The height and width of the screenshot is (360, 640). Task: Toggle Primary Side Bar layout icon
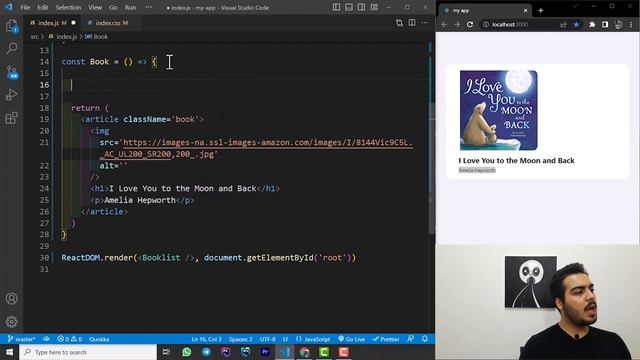click(x=336, y=7)
